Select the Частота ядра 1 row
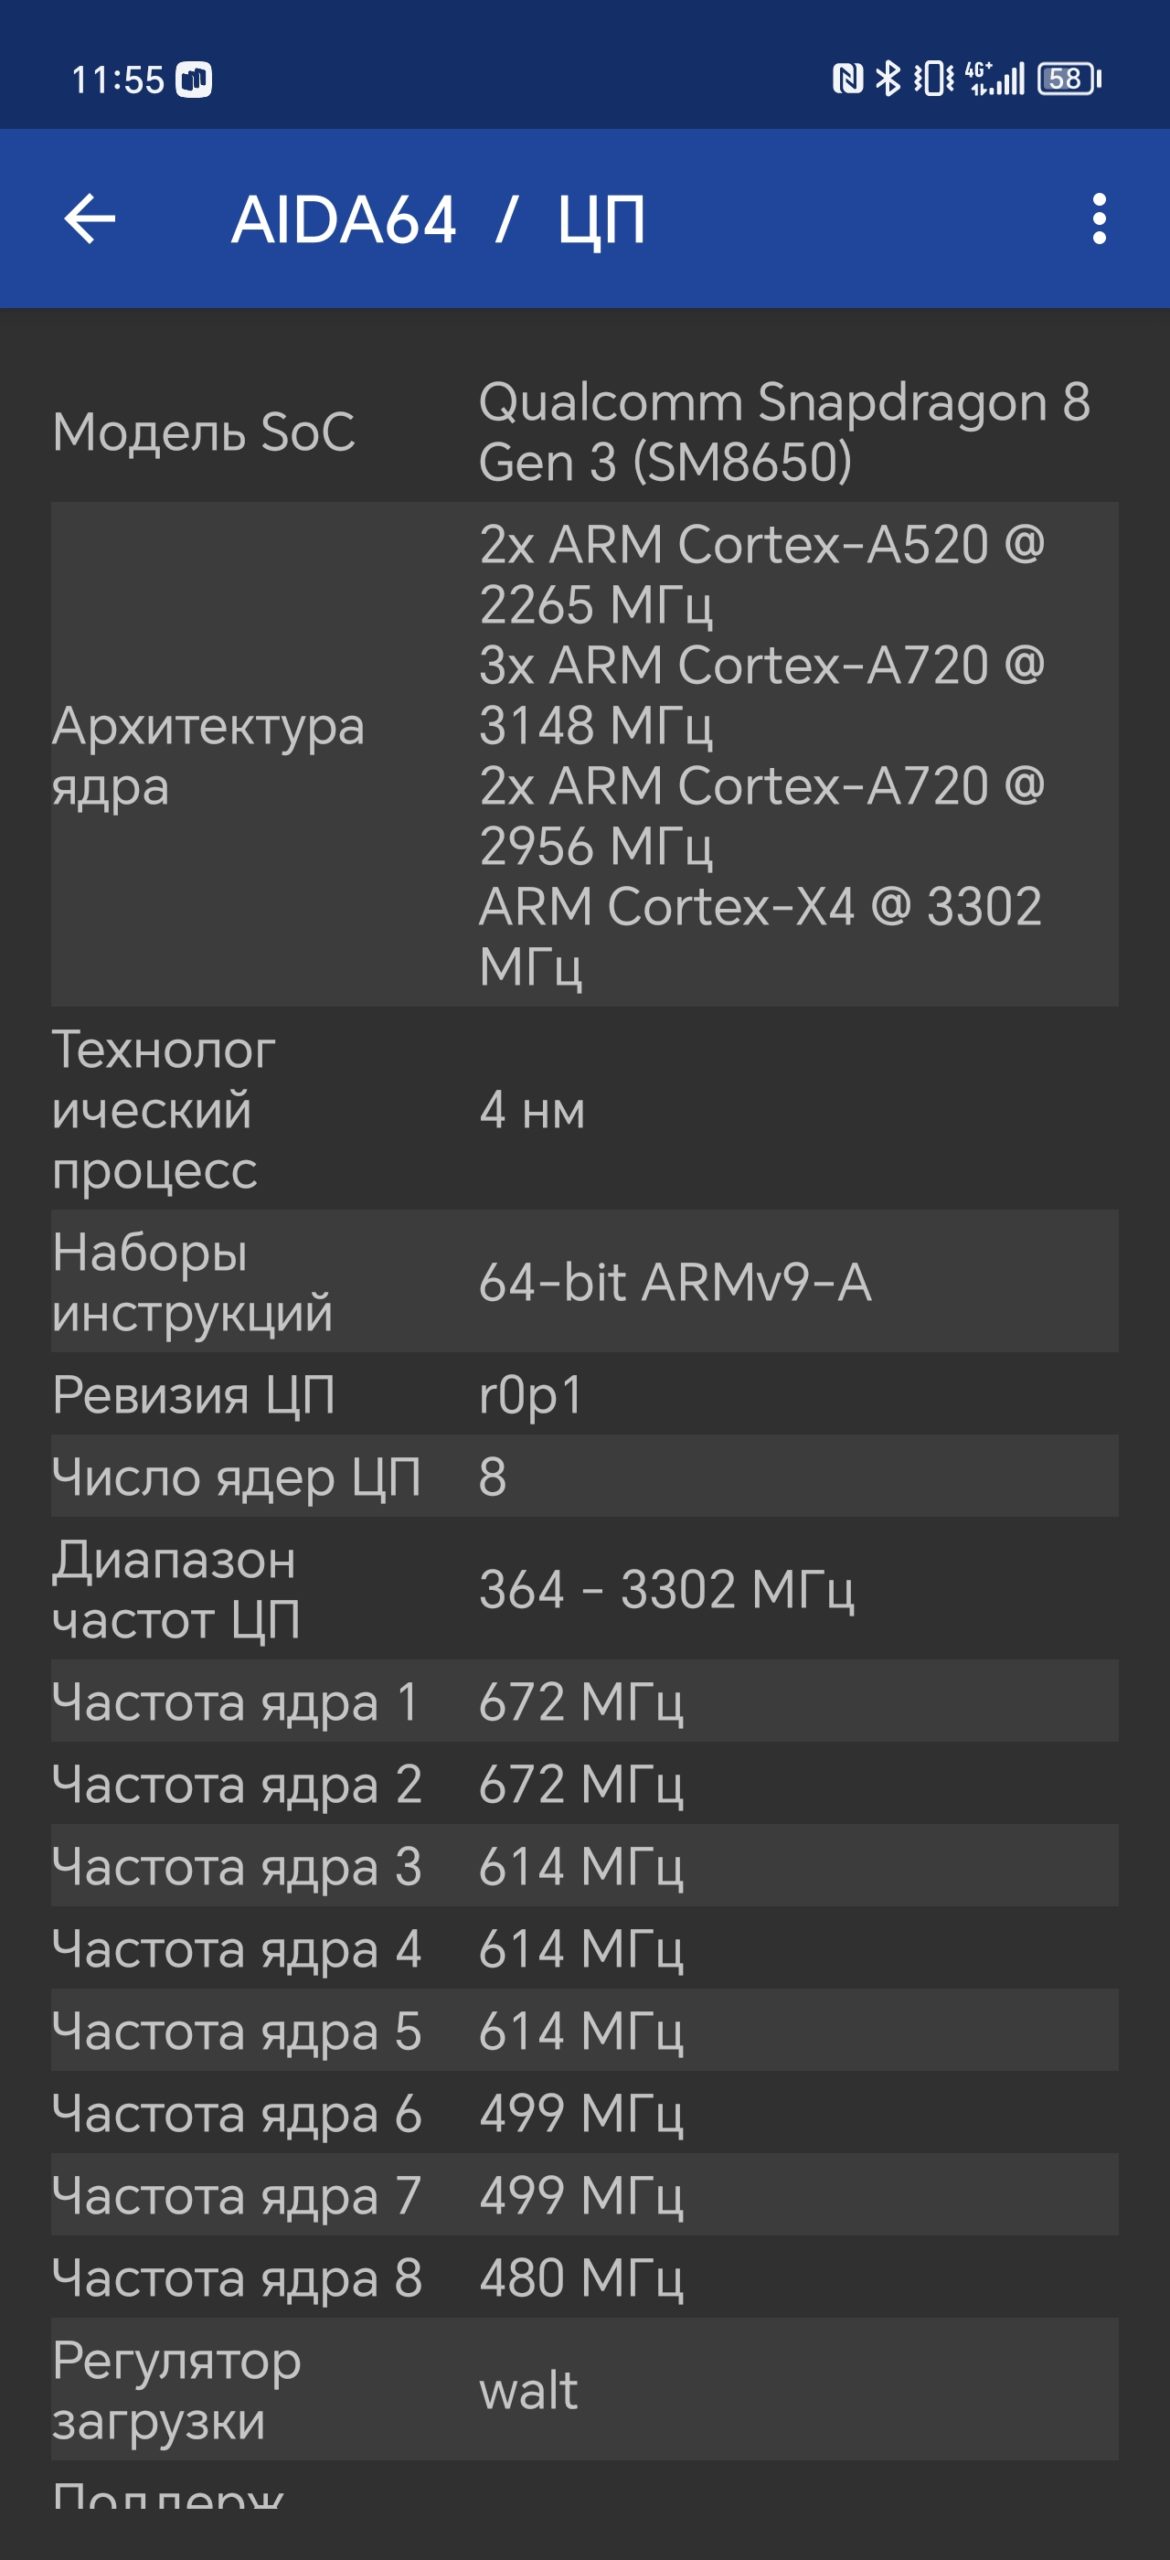This screenshot has height=2560, width=1170. tap(585, 1701)
